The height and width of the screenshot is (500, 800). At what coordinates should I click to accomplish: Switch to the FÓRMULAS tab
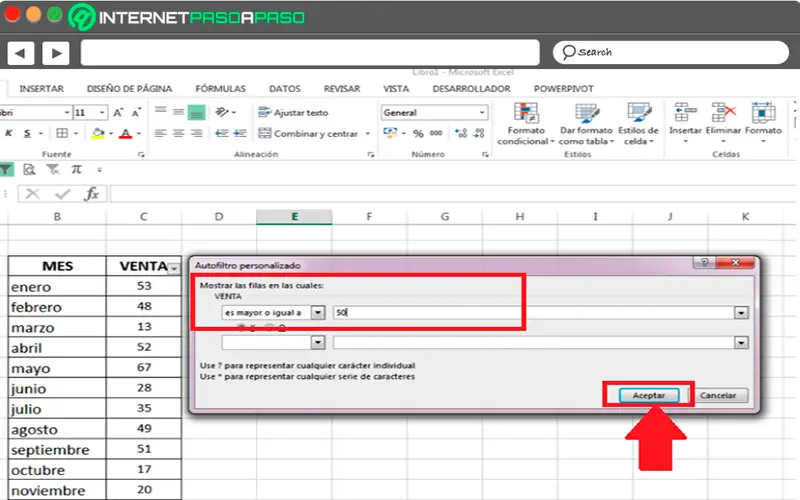coord(220,89)
